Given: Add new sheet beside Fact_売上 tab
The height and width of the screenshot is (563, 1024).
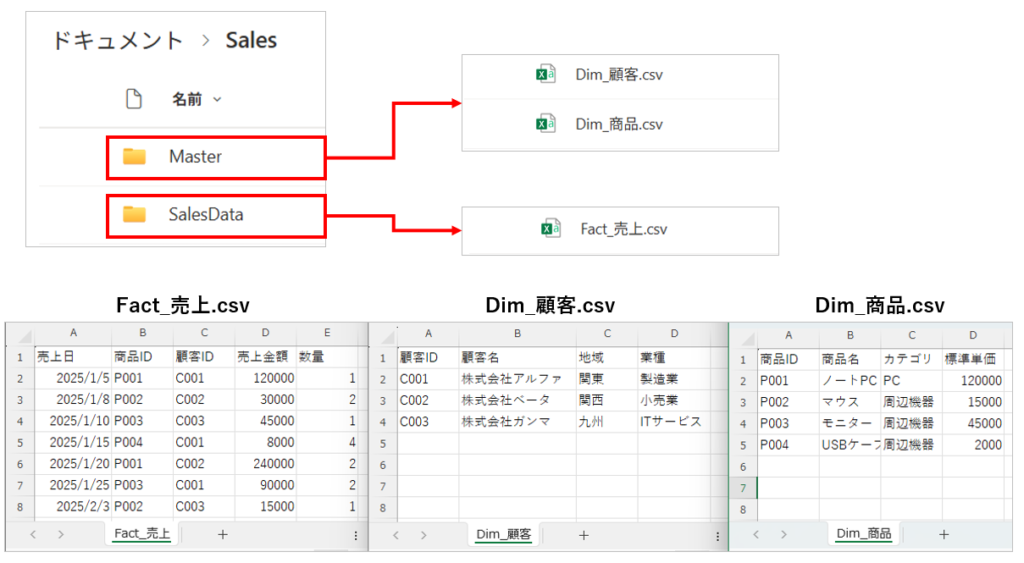Looking at the screenshot, I should click(x=222, y=535).
